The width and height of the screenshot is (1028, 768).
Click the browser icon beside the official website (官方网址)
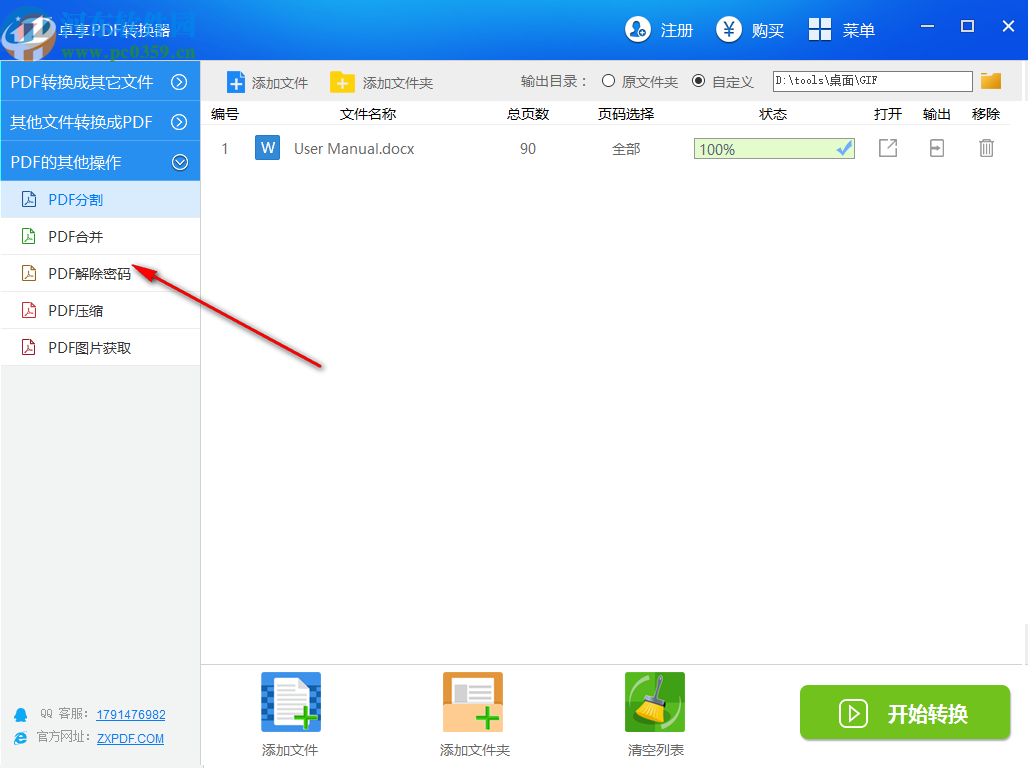point(21,738)
